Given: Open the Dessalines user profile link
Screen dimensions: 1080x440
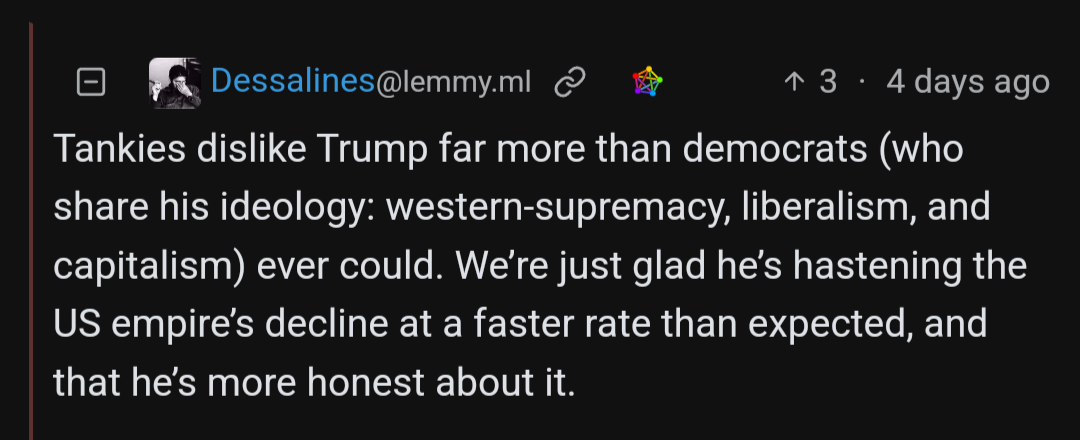Looking at the screenshot, I should coord(292,81).
